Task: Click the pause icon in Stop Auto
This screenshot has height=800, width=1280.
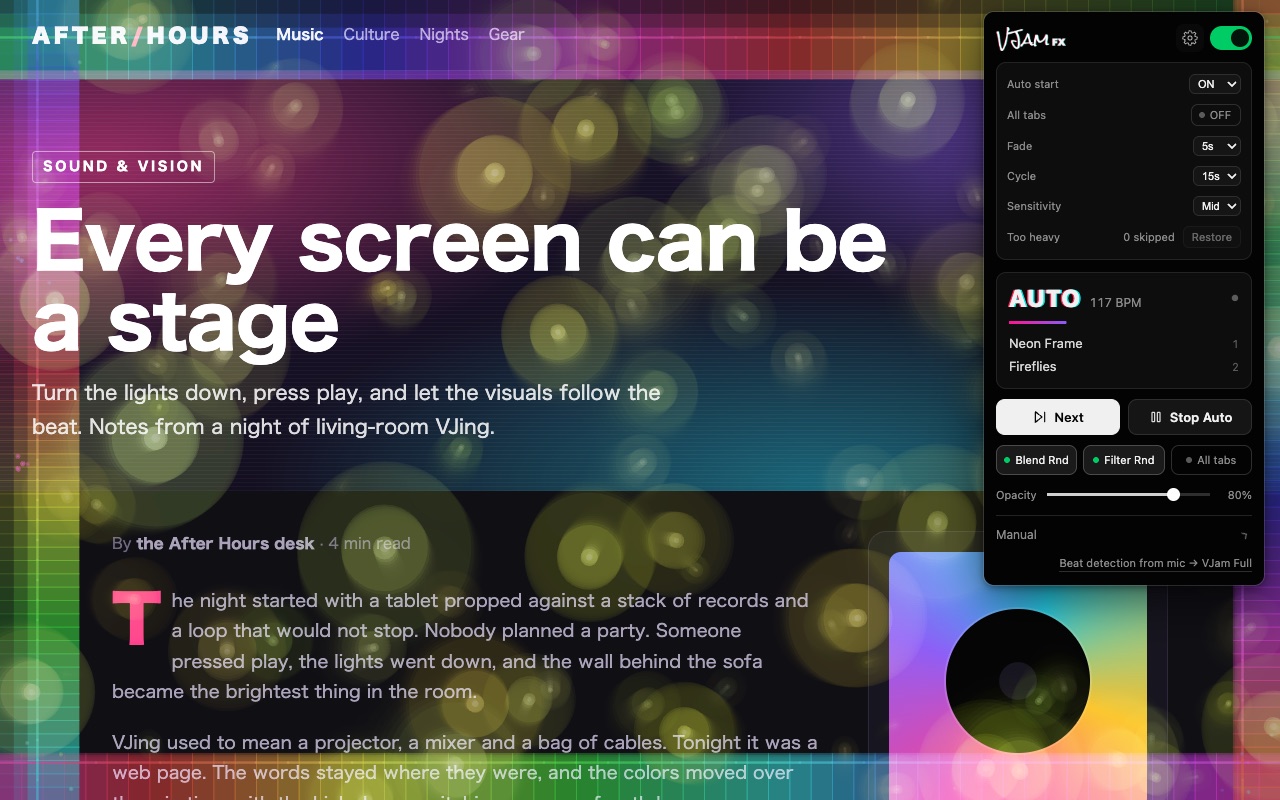Action: [1156, 417]
